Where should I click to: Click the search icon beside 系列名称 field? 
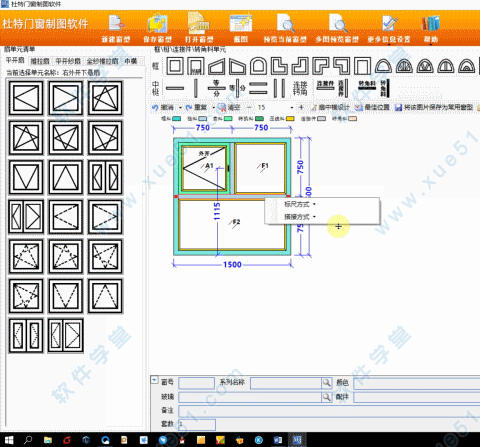click(x=327, y=383)
